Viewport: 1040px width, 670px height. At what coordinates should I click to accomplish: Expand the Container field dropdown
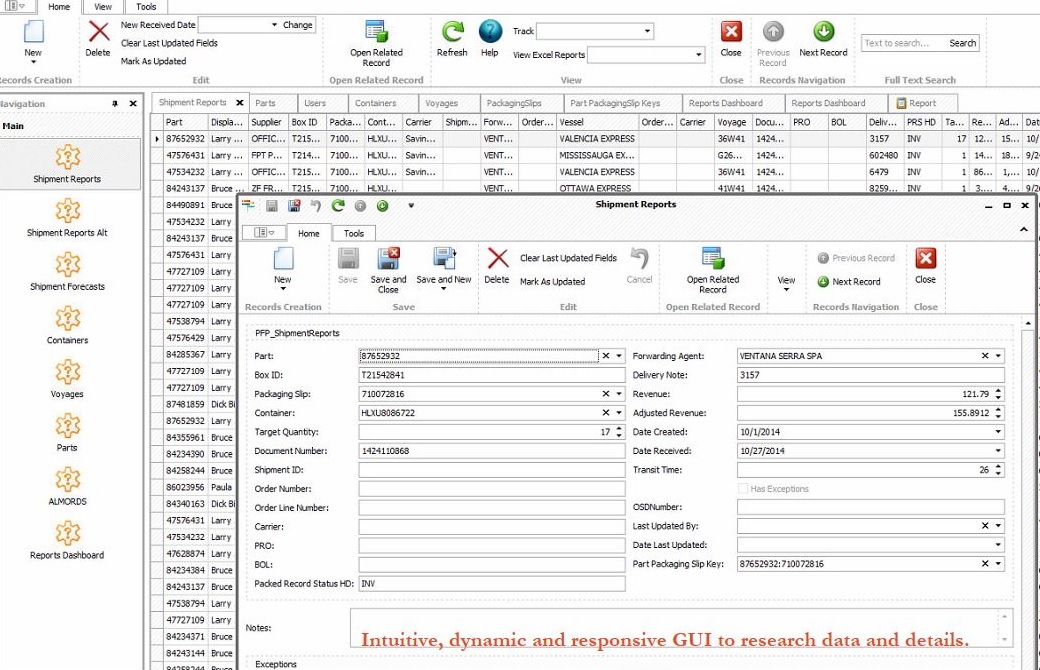coord(619,413)
